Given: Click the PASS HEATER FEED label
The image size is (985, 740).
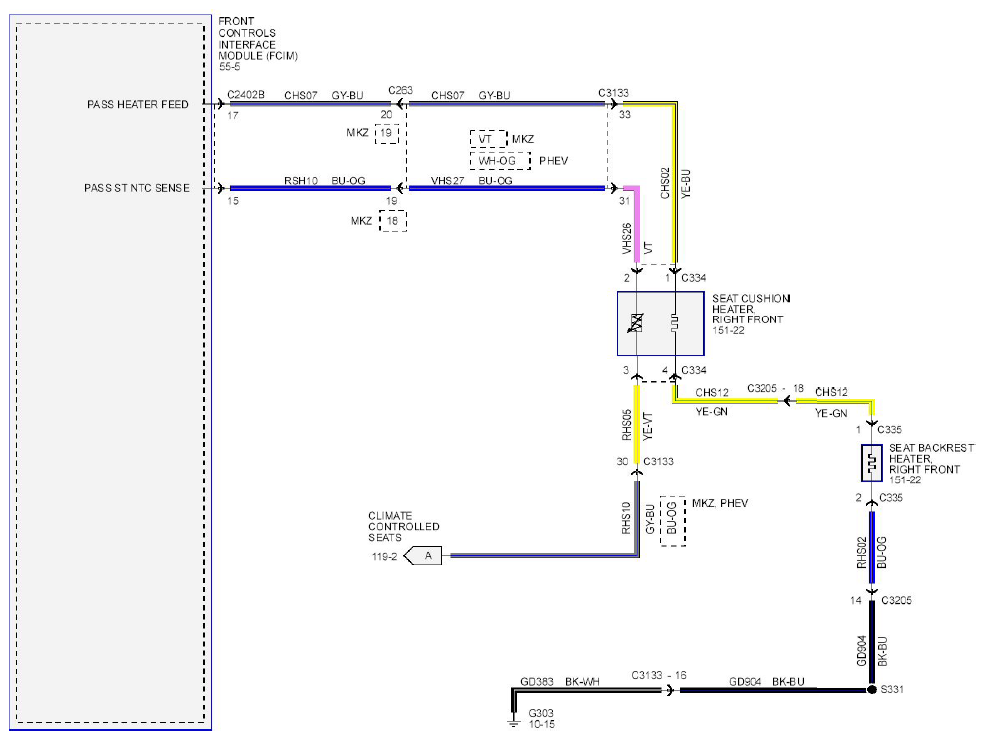Looking at the screenshot, I should [138, 104].
